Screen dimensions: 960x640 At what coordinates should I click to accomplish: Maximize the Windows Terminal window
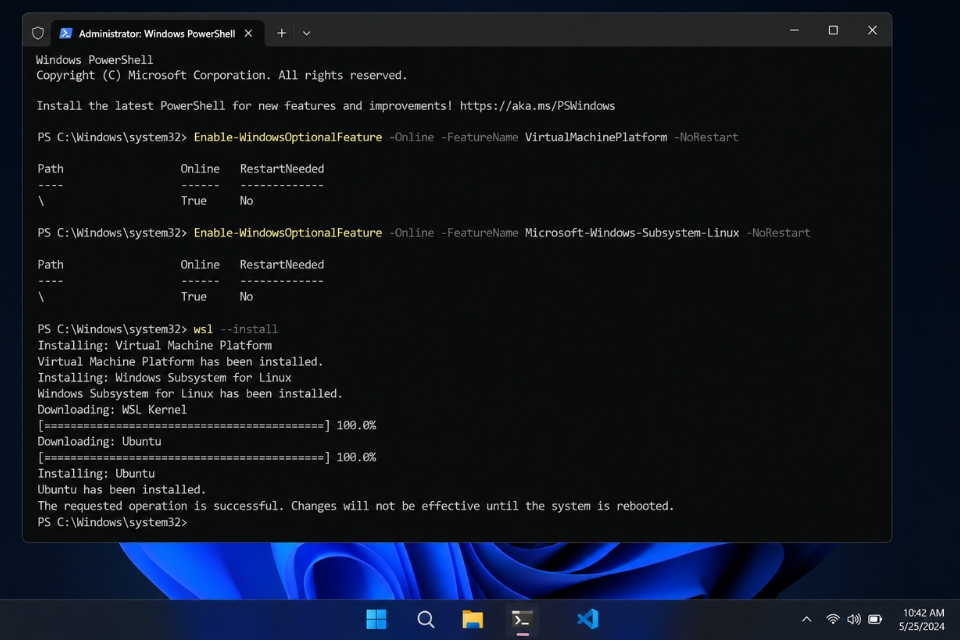click(833, 30)
